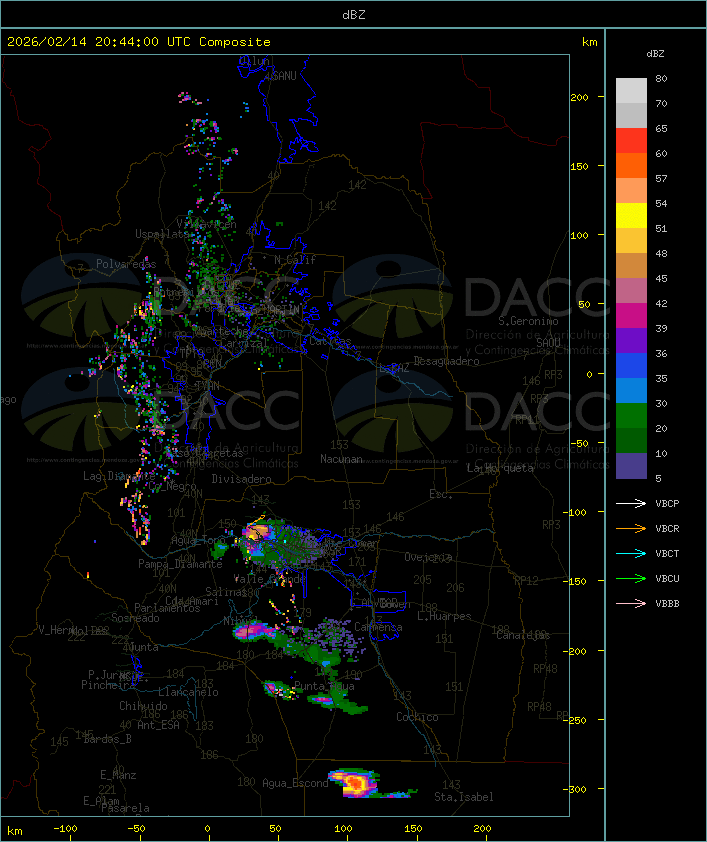
Task: Select the green 30–20 dBZ legend swatch
Action: [631, 416]
